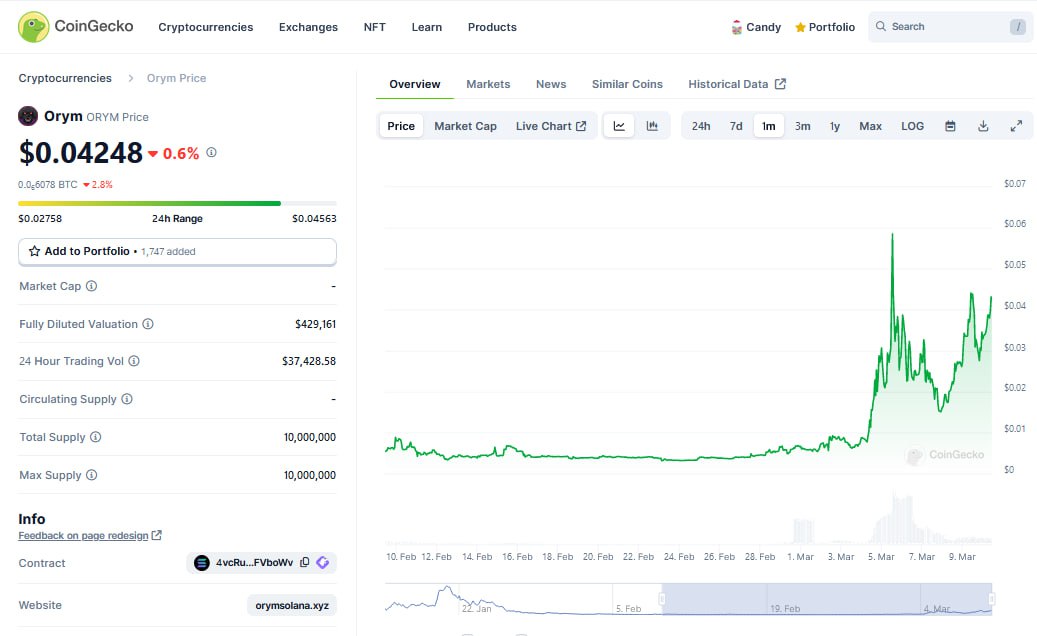
Task: Open Exchanges navigation menu
Action: tap(308, 27)
